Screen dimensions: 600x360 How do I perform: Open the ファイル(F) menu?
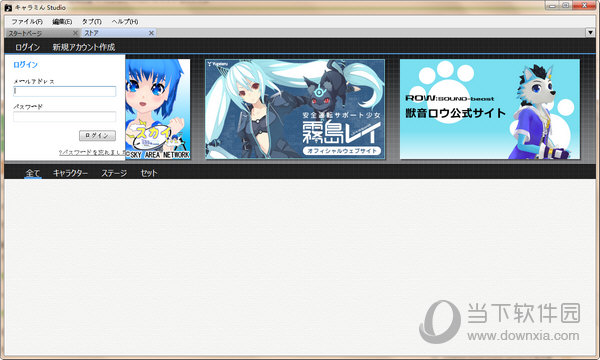27,22
